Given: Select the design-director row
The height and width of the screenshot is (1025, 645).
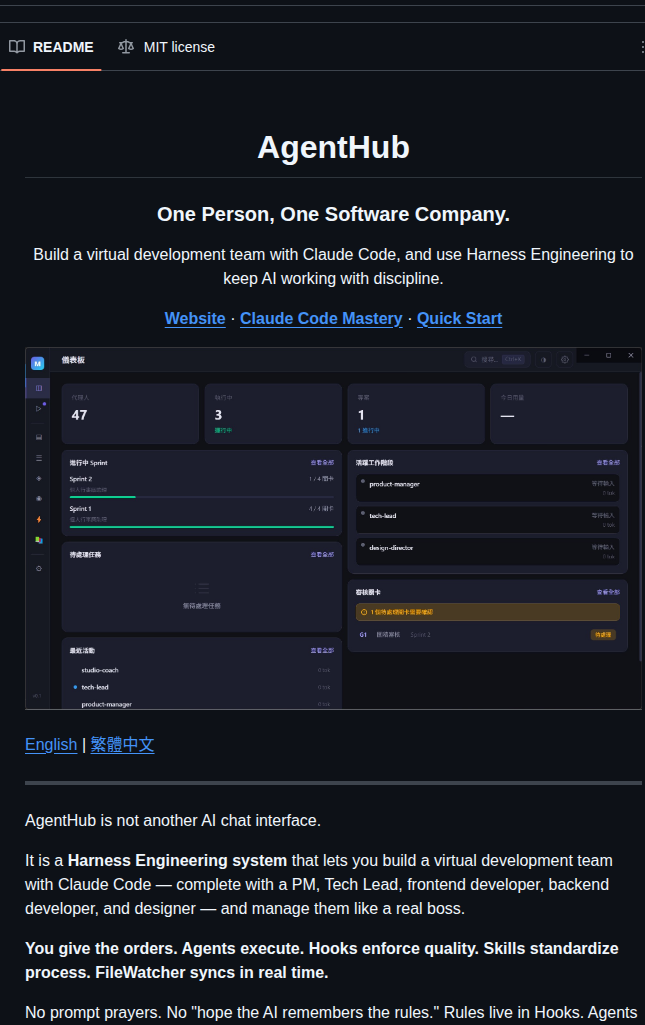Looking at the screenshot, I should 488,551.
